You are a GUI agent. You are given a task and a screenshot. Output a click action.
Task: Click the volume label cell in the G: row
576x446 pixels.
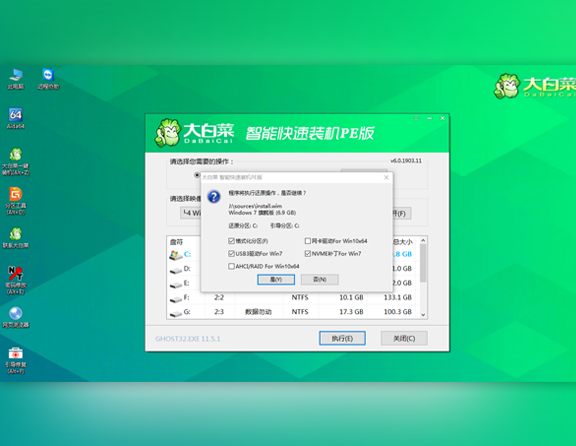(x=258, y=312)
